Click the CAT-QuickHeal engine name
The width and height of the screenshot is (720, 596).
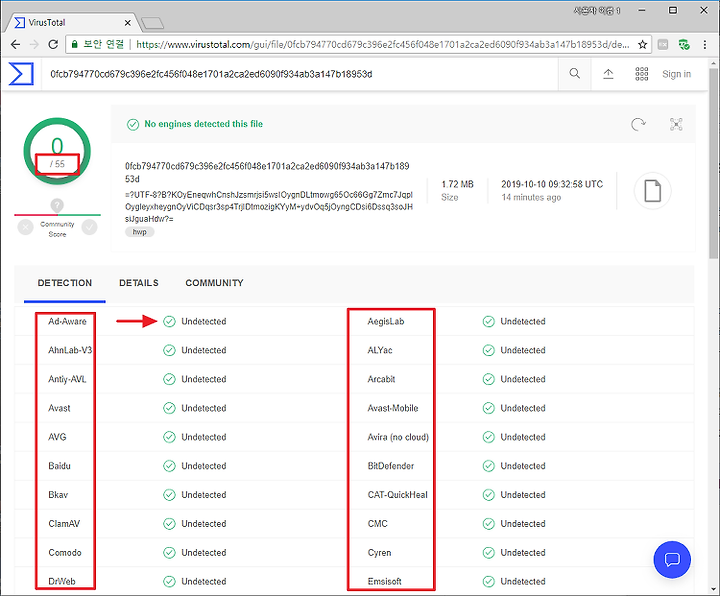[398, 495]
